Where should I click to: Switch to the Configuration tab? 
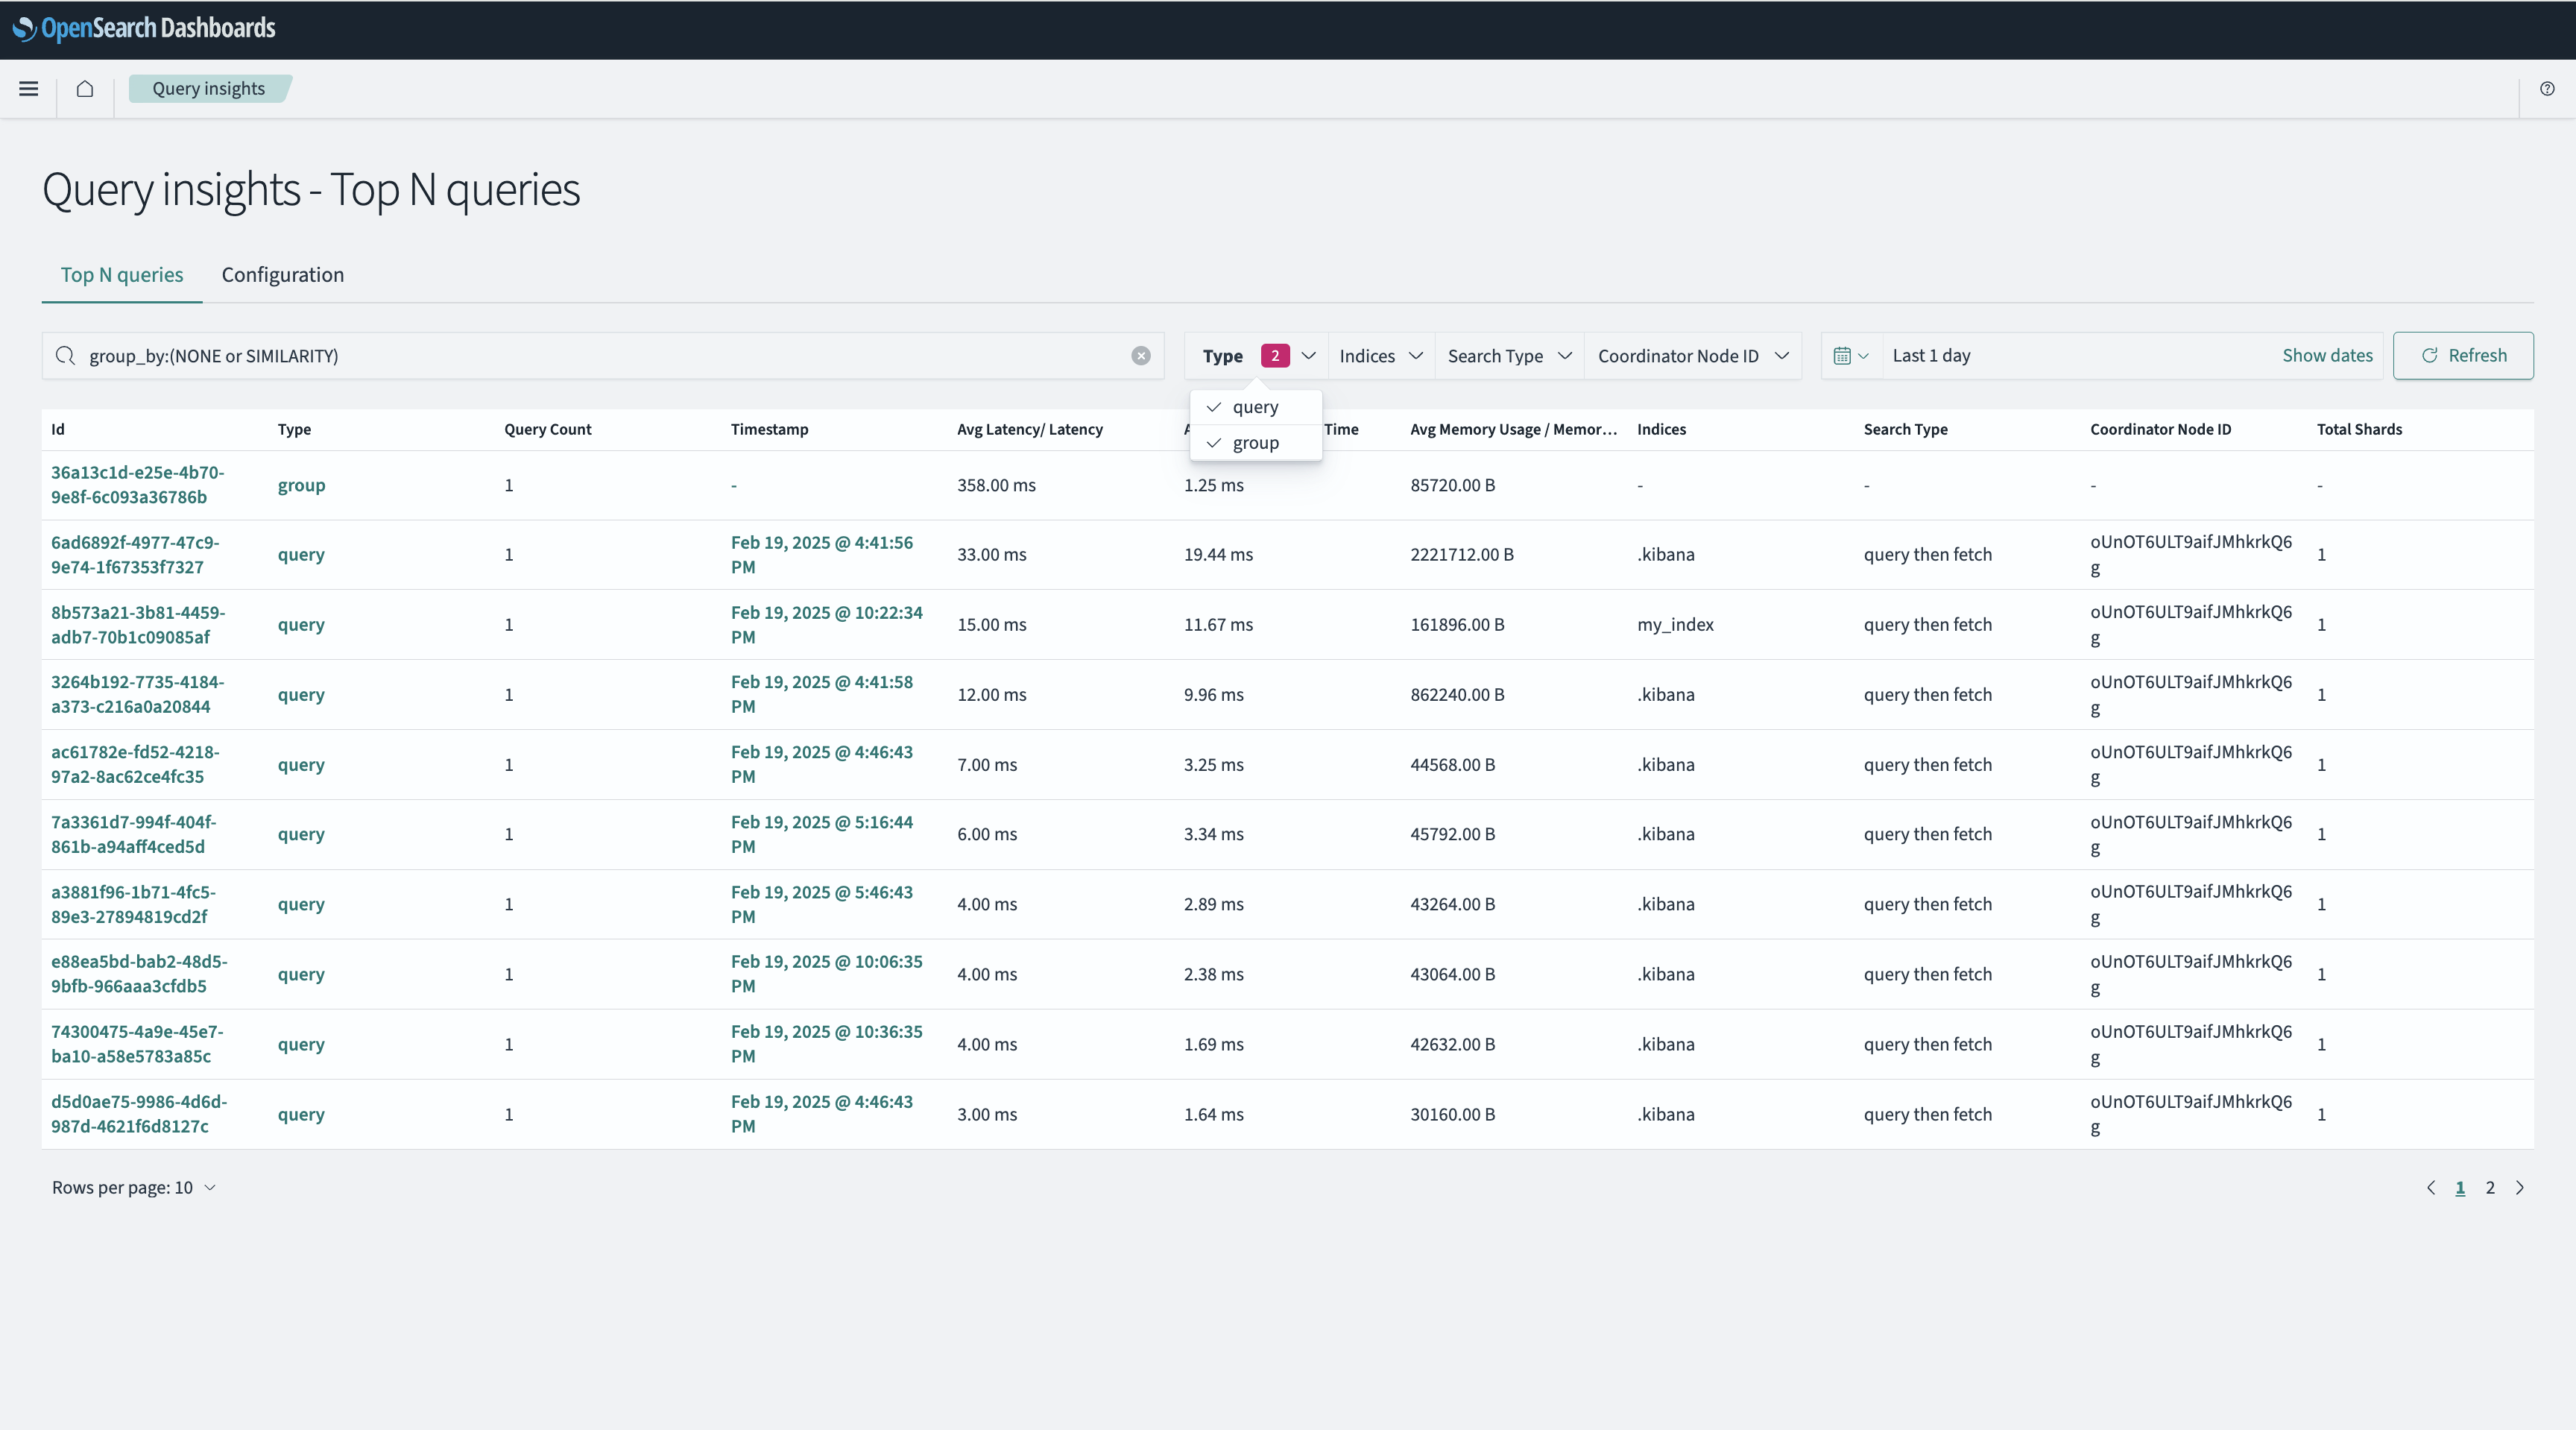click(x=283, y=275)
